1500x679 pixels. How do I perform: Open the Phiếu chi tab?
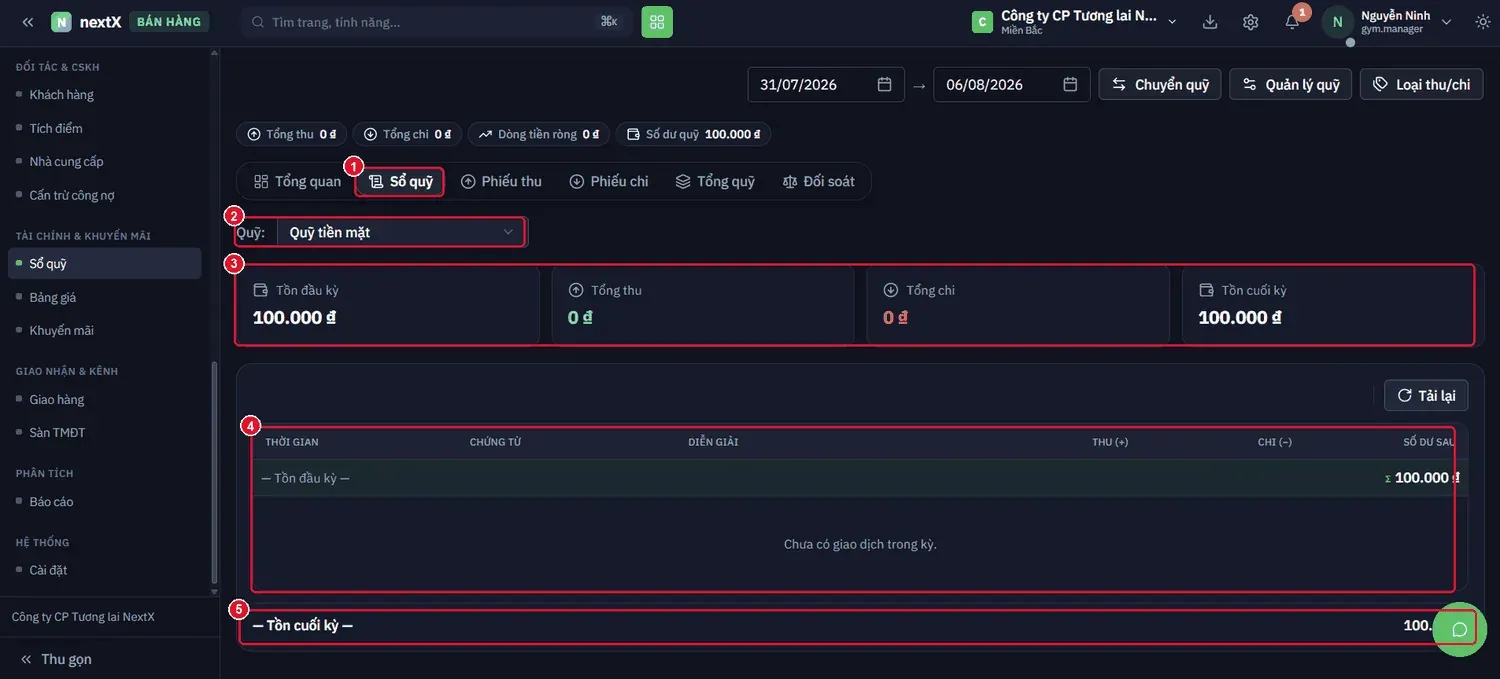click(x=609, y=181)
